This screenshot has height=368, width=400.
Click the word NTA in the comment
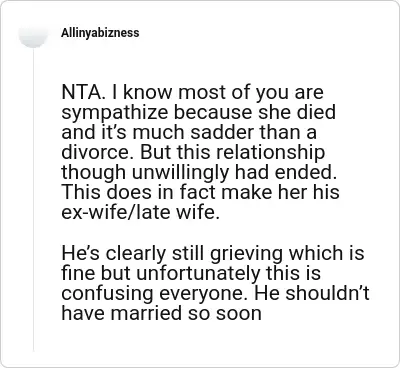click(x=80, y=92)
